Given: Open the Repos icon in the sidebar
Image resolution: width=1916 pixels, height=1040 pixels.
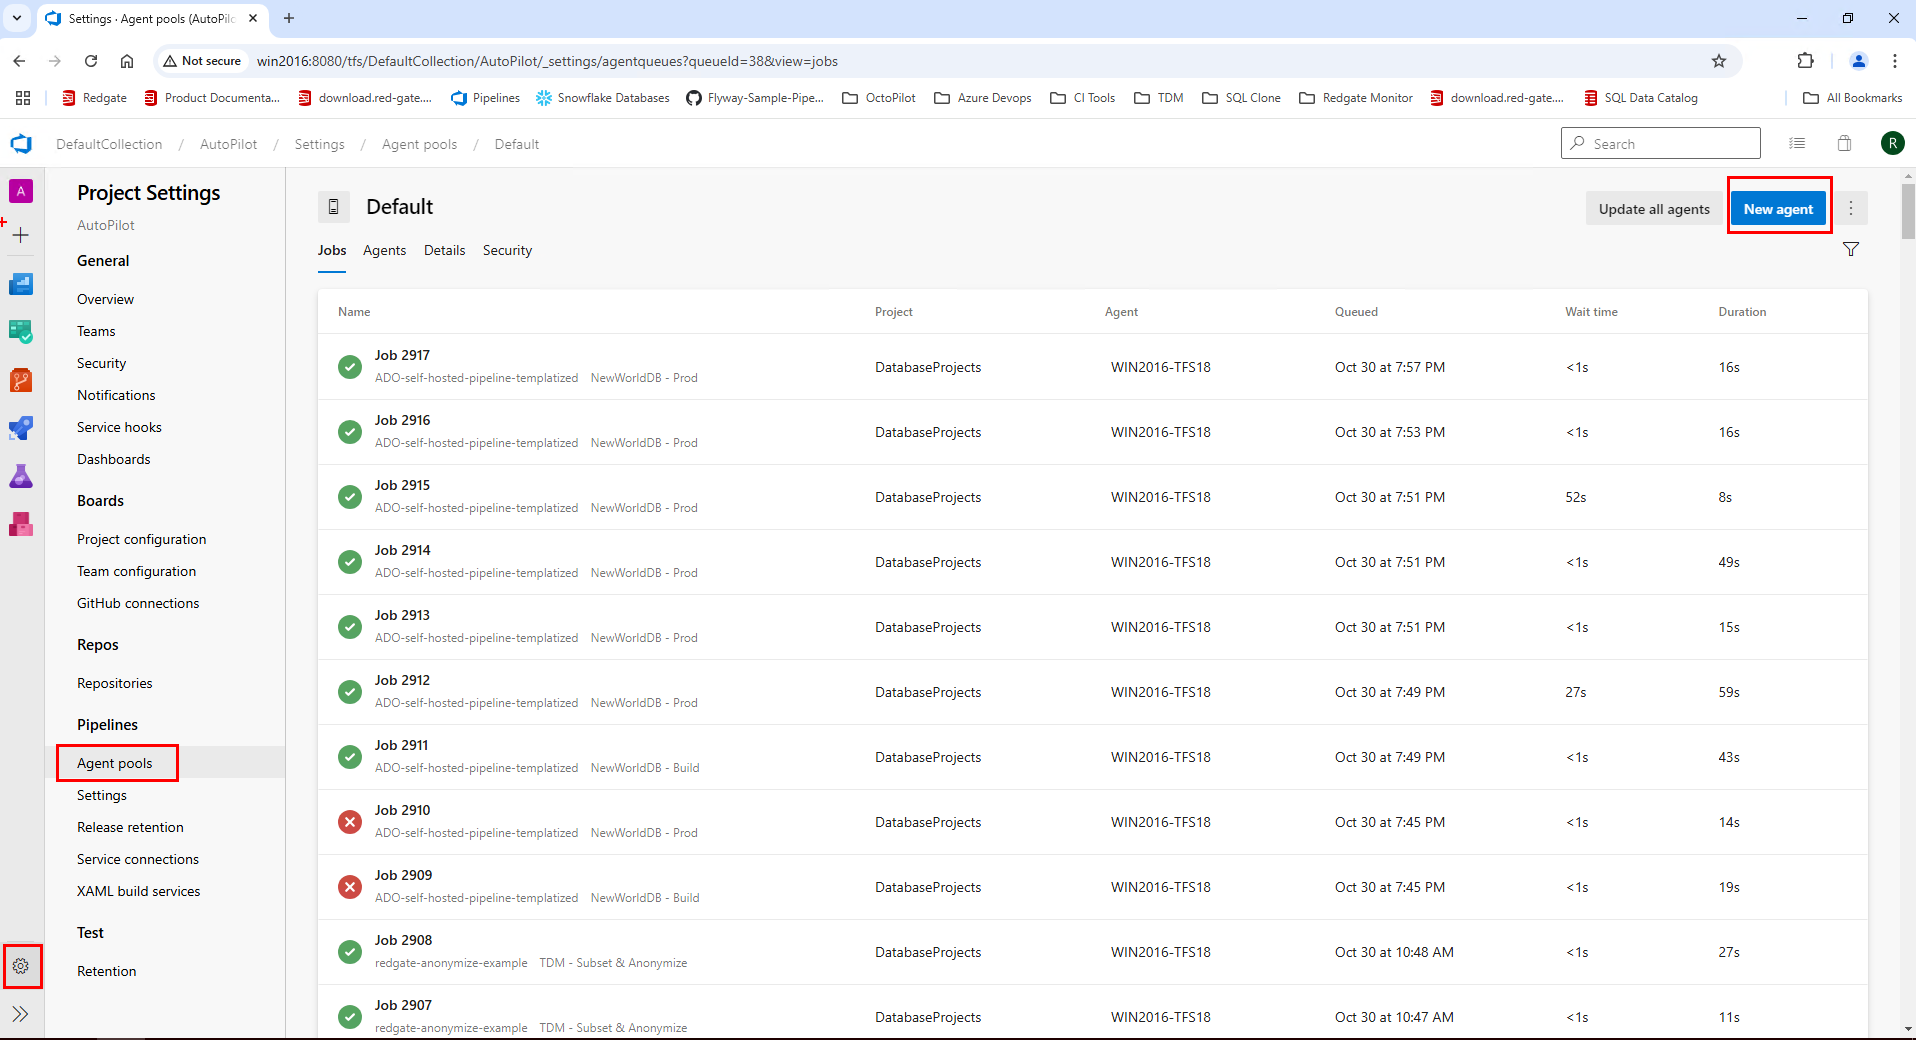Looking at the screenshot, I should click(x=21, y=381).
